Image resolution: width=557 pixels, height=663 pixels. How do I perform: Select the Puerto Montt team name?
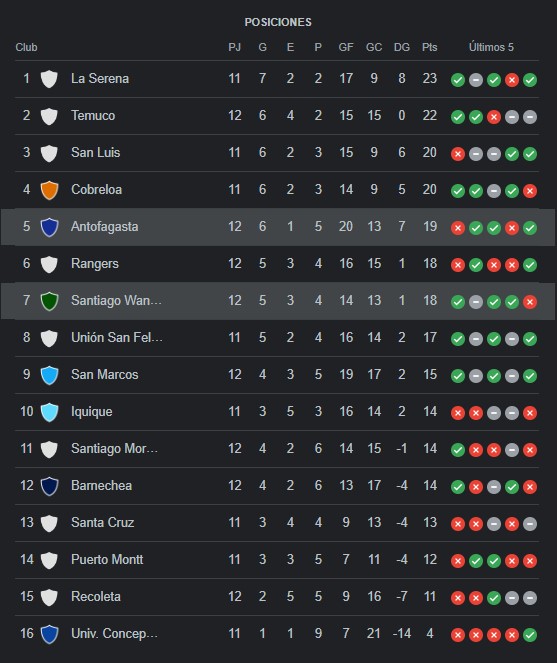[107, 559]
